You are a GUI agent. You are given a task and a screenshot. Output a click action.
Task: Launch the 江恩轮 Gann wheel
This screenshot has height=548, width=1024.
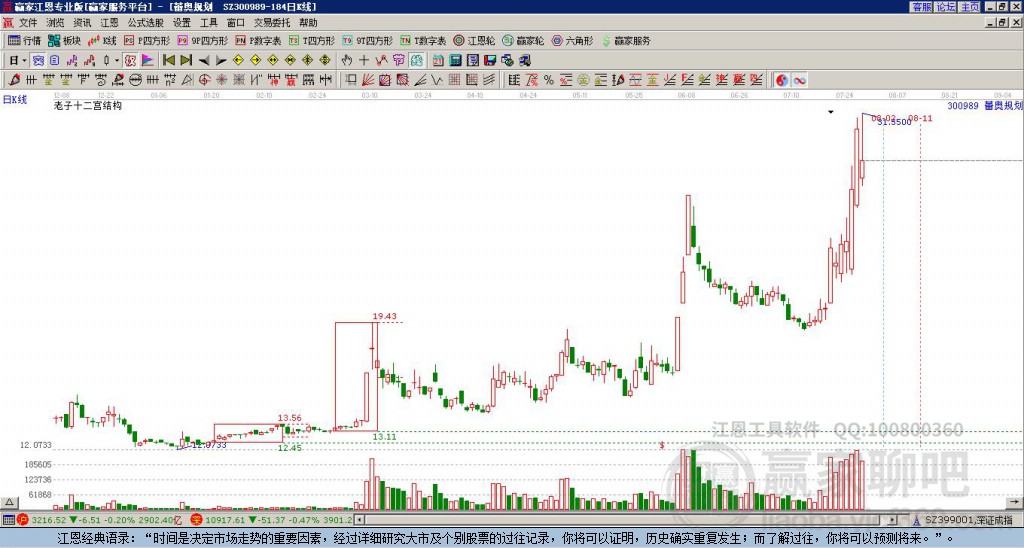(x=474, y=40)
